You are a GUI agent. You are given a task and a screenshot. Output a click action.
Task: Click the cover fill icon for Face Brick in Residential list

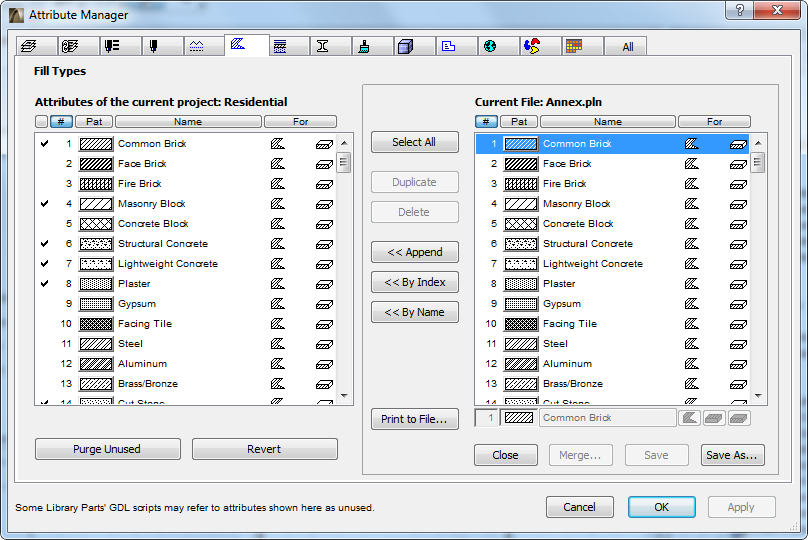pyautogui.click(x=324, y=164)
